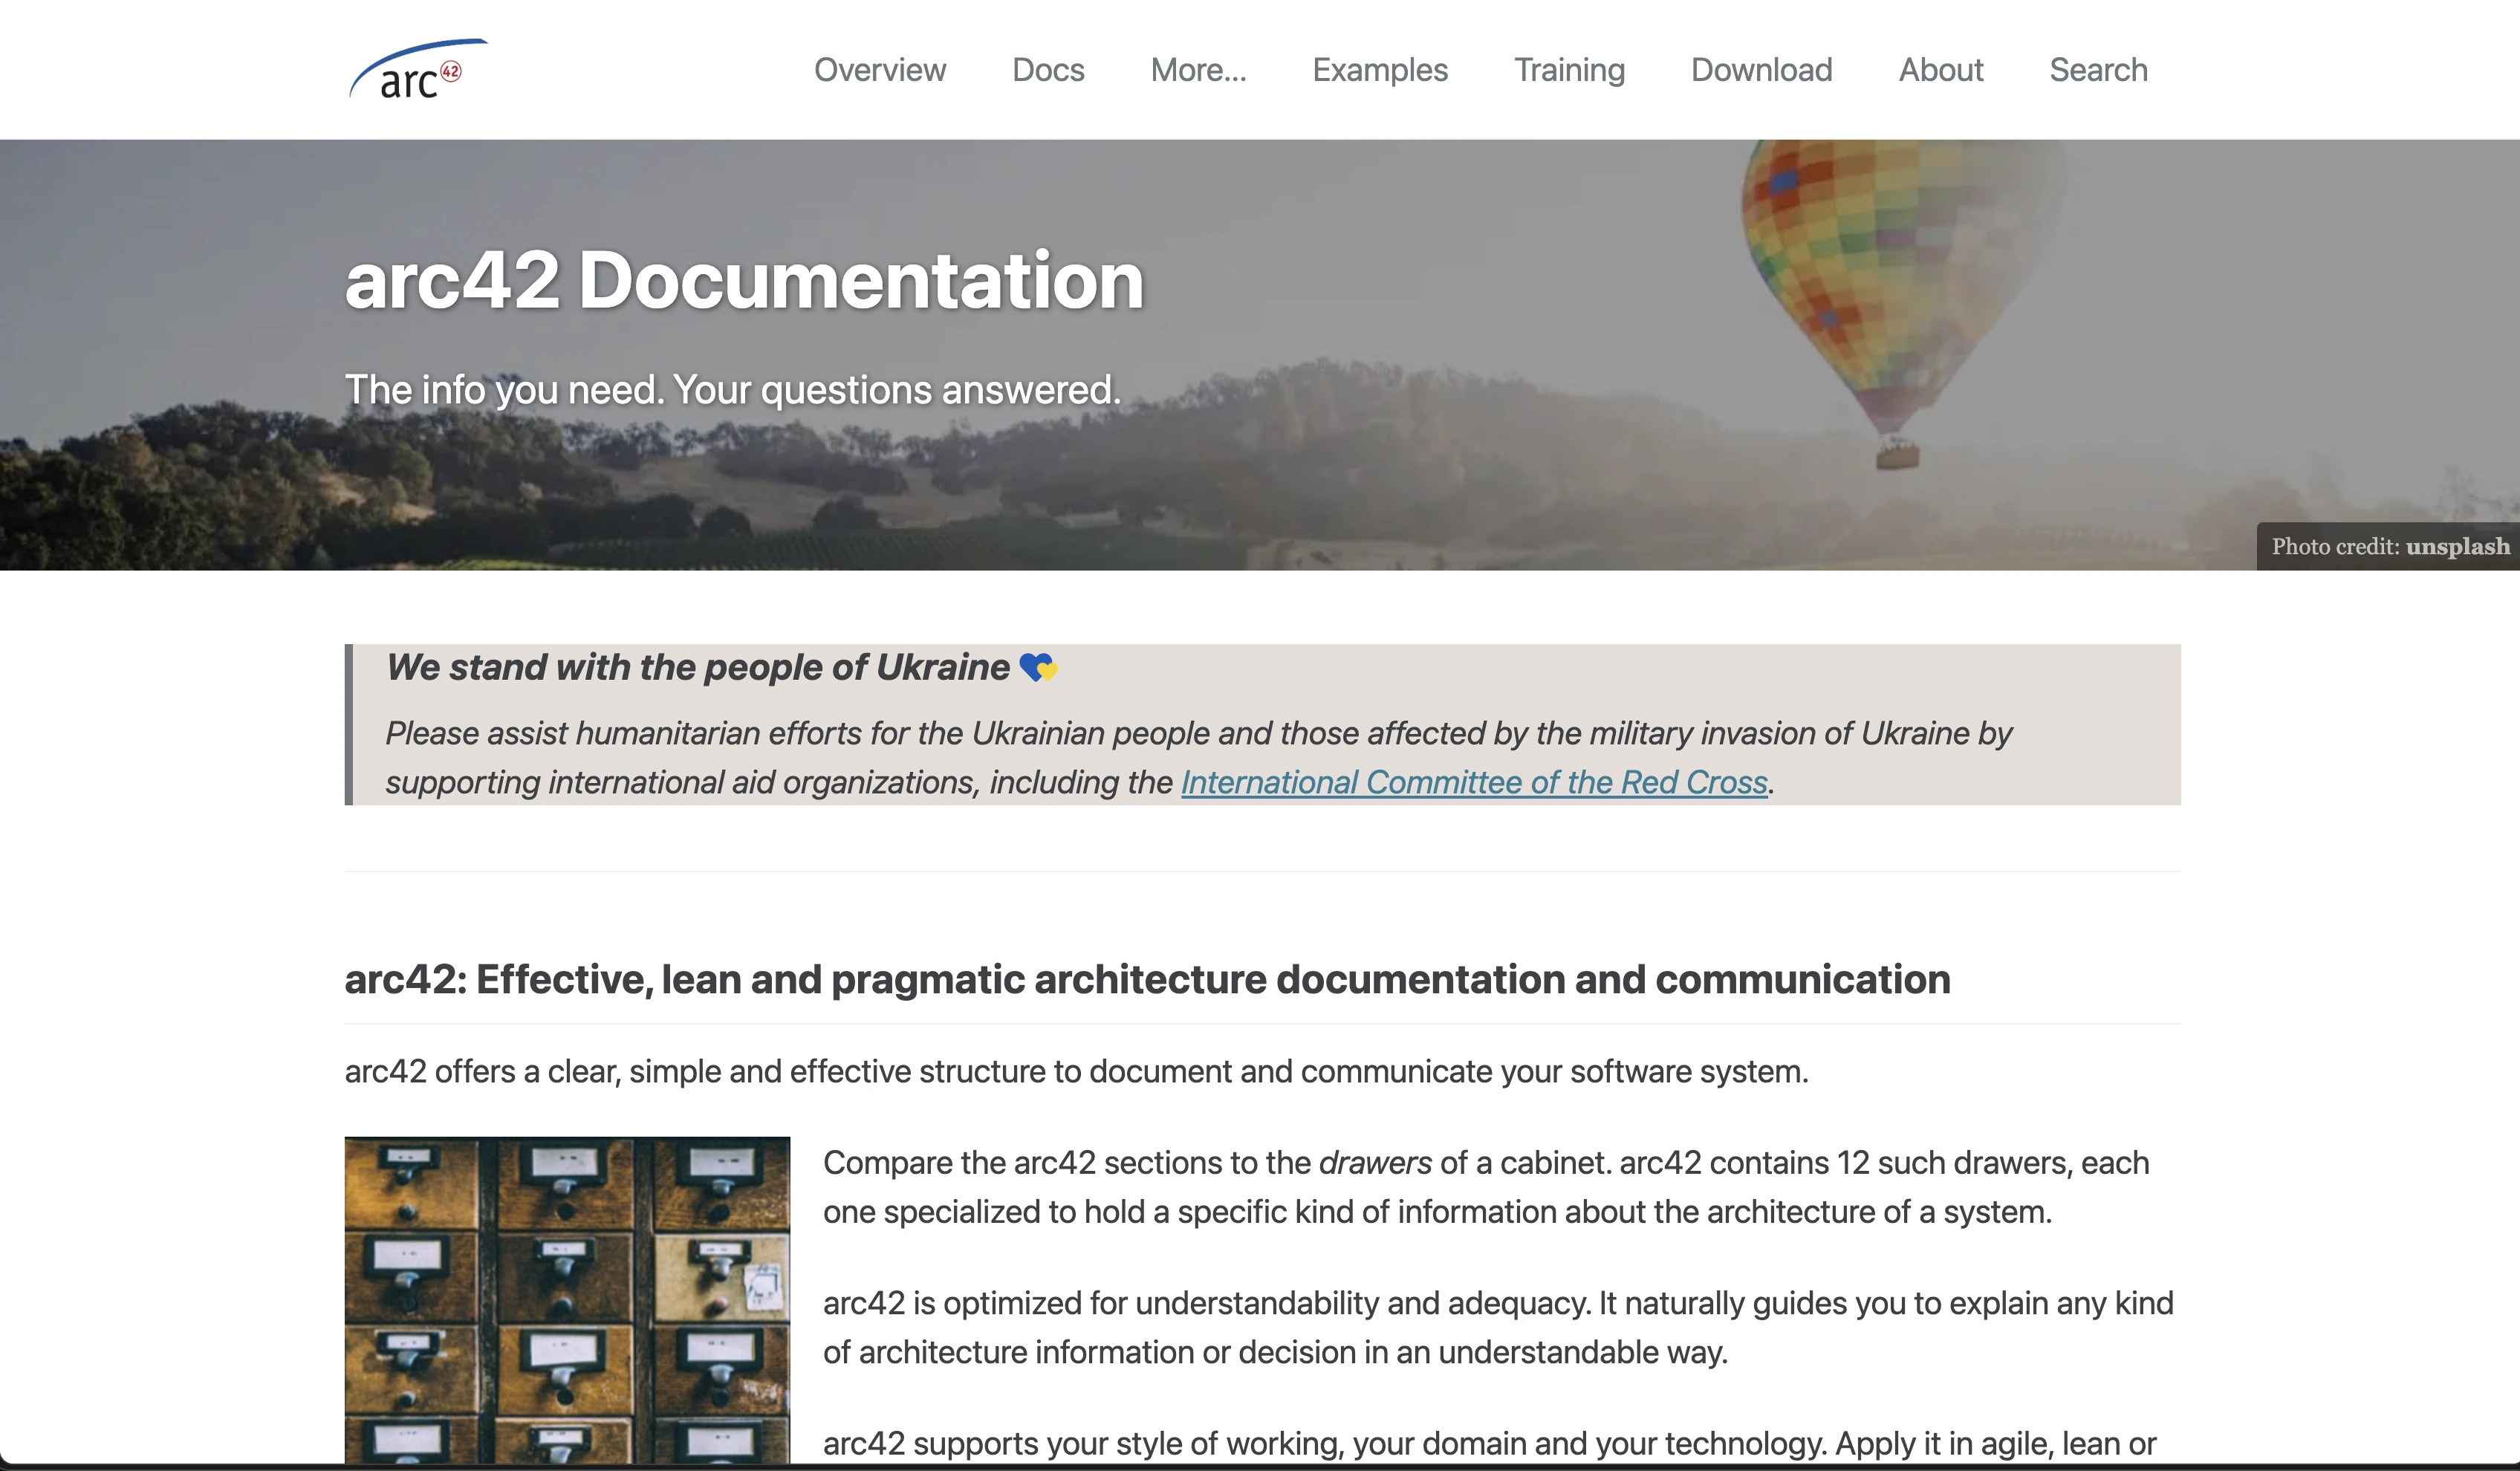Image resolution: width=2520 pixels, height=1471 pixels.
Task: Click the cabinet drawers image
Action: tap(567, 1300)
